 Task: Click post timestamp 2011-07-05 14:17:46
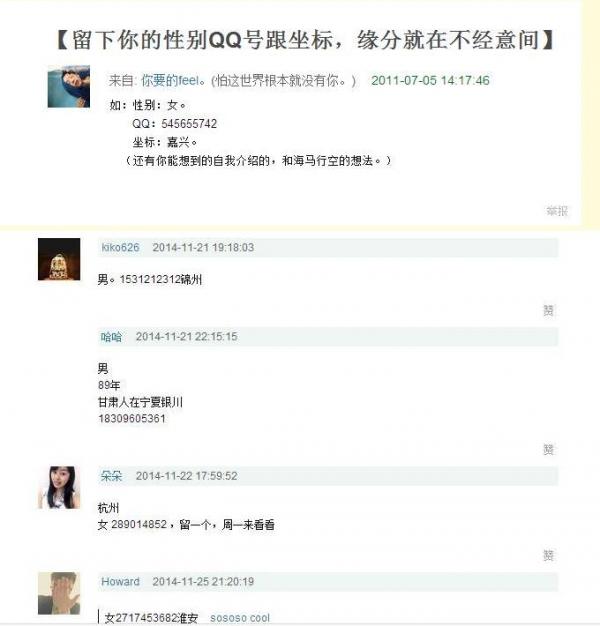[430, 81]
